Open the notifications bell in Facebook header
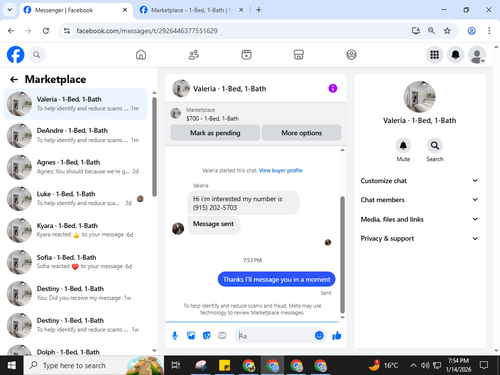Screen dimensions: 500x375 [456, 55]
